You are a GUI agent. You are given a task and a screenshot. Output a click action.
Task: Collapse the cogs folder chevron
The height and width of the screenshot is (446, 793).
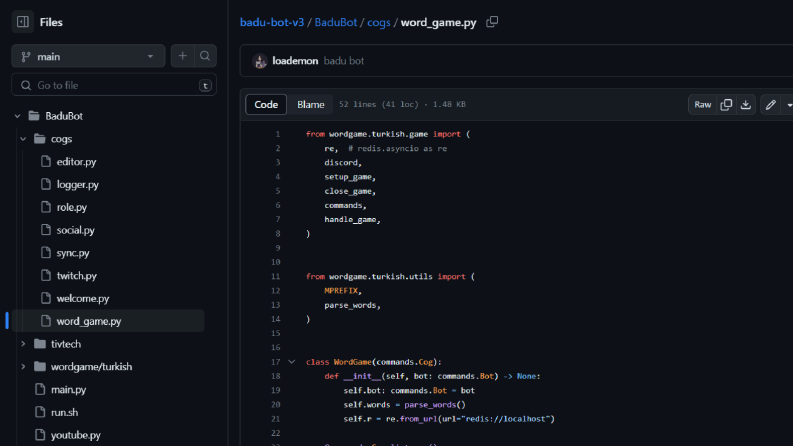(23, 139)
